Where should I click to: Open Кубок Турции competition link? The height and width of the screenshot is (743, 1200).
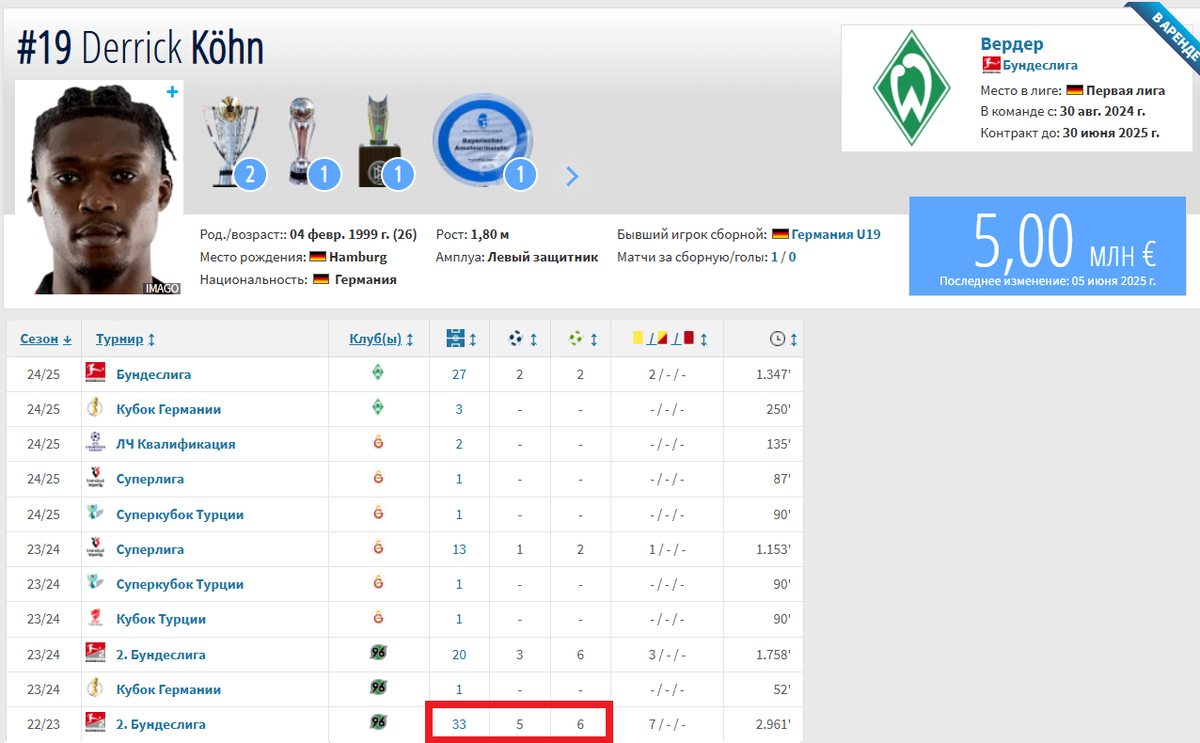coord(161,619)
